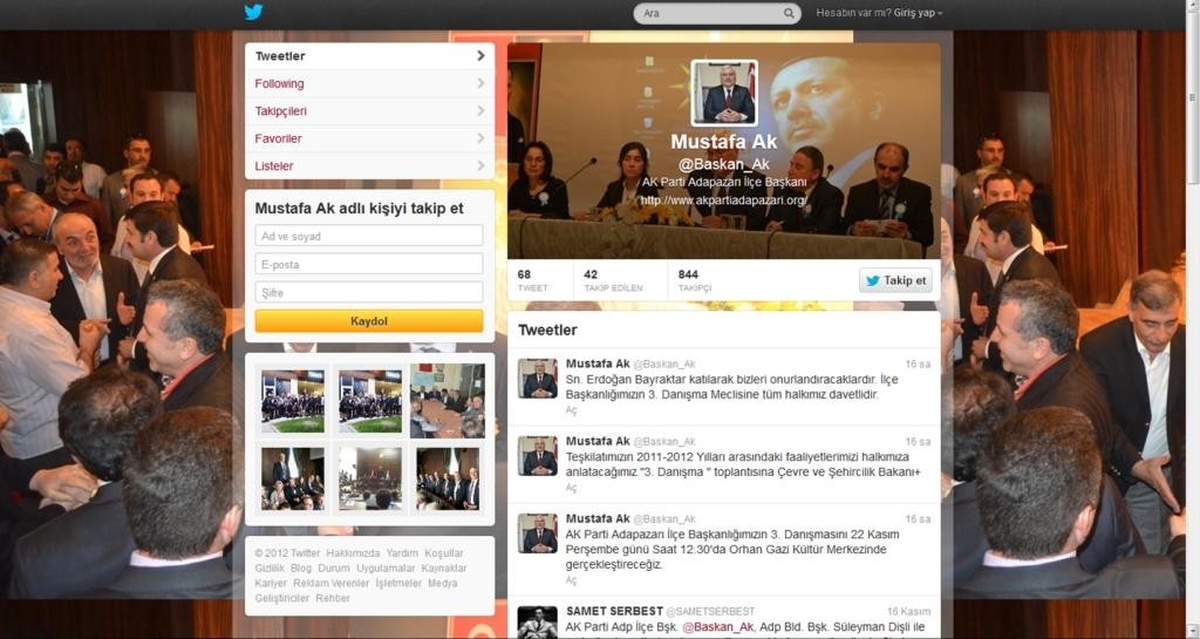Open the Koşullar footer link
Viewport: 1200px width, 639px height.
pyautogui.click(x=444, y=553)
